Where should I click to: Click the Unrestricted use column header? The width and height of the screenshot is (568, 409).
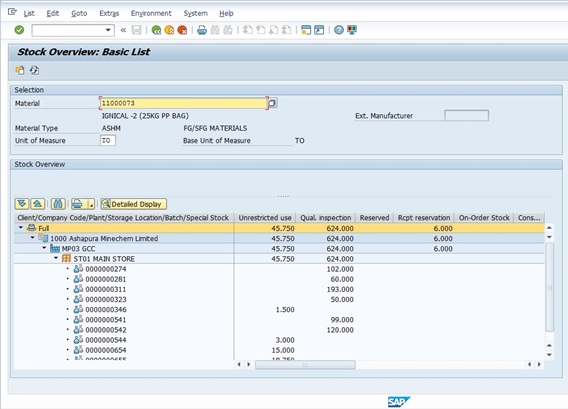click(x=265, y=218)
